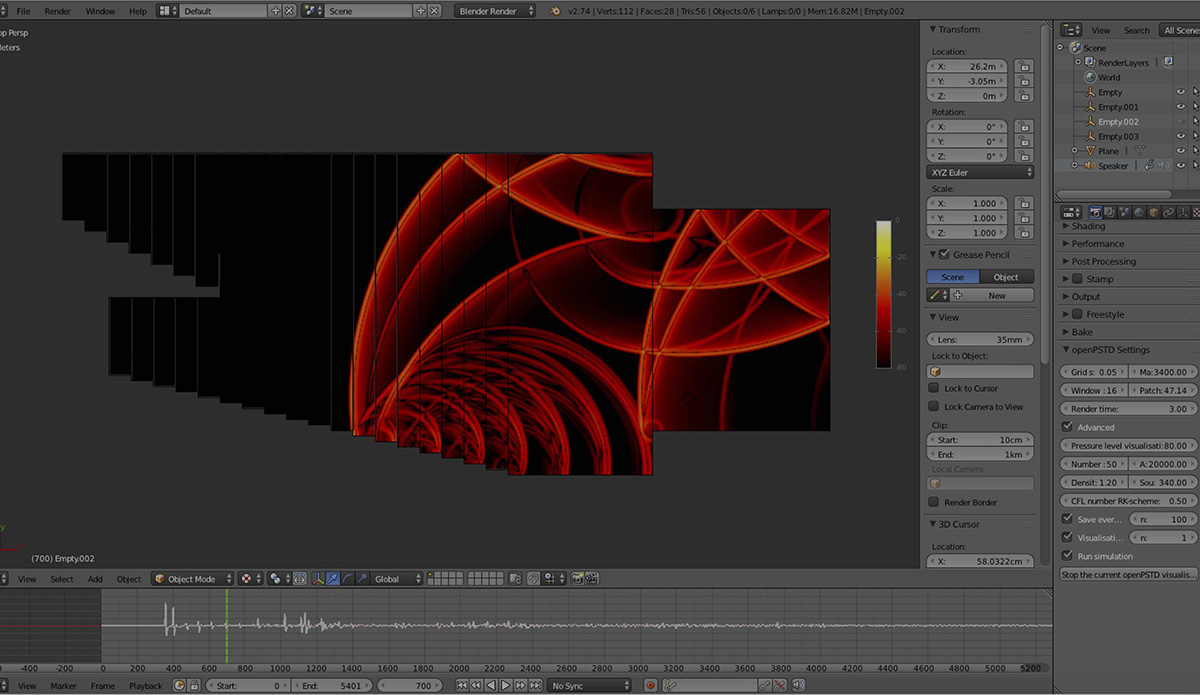1200x695 pixels.
Task: Click the World globe icon in outliner
Action: [x=1090, y=77]
